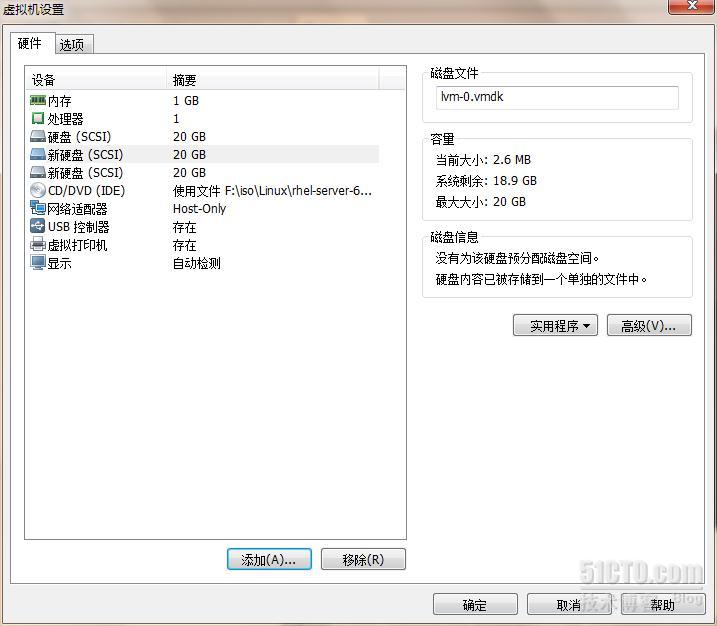Click the icon of 硬盘 (SCSI) row
The height and width of the screenshot is (626, 717).
37,136
